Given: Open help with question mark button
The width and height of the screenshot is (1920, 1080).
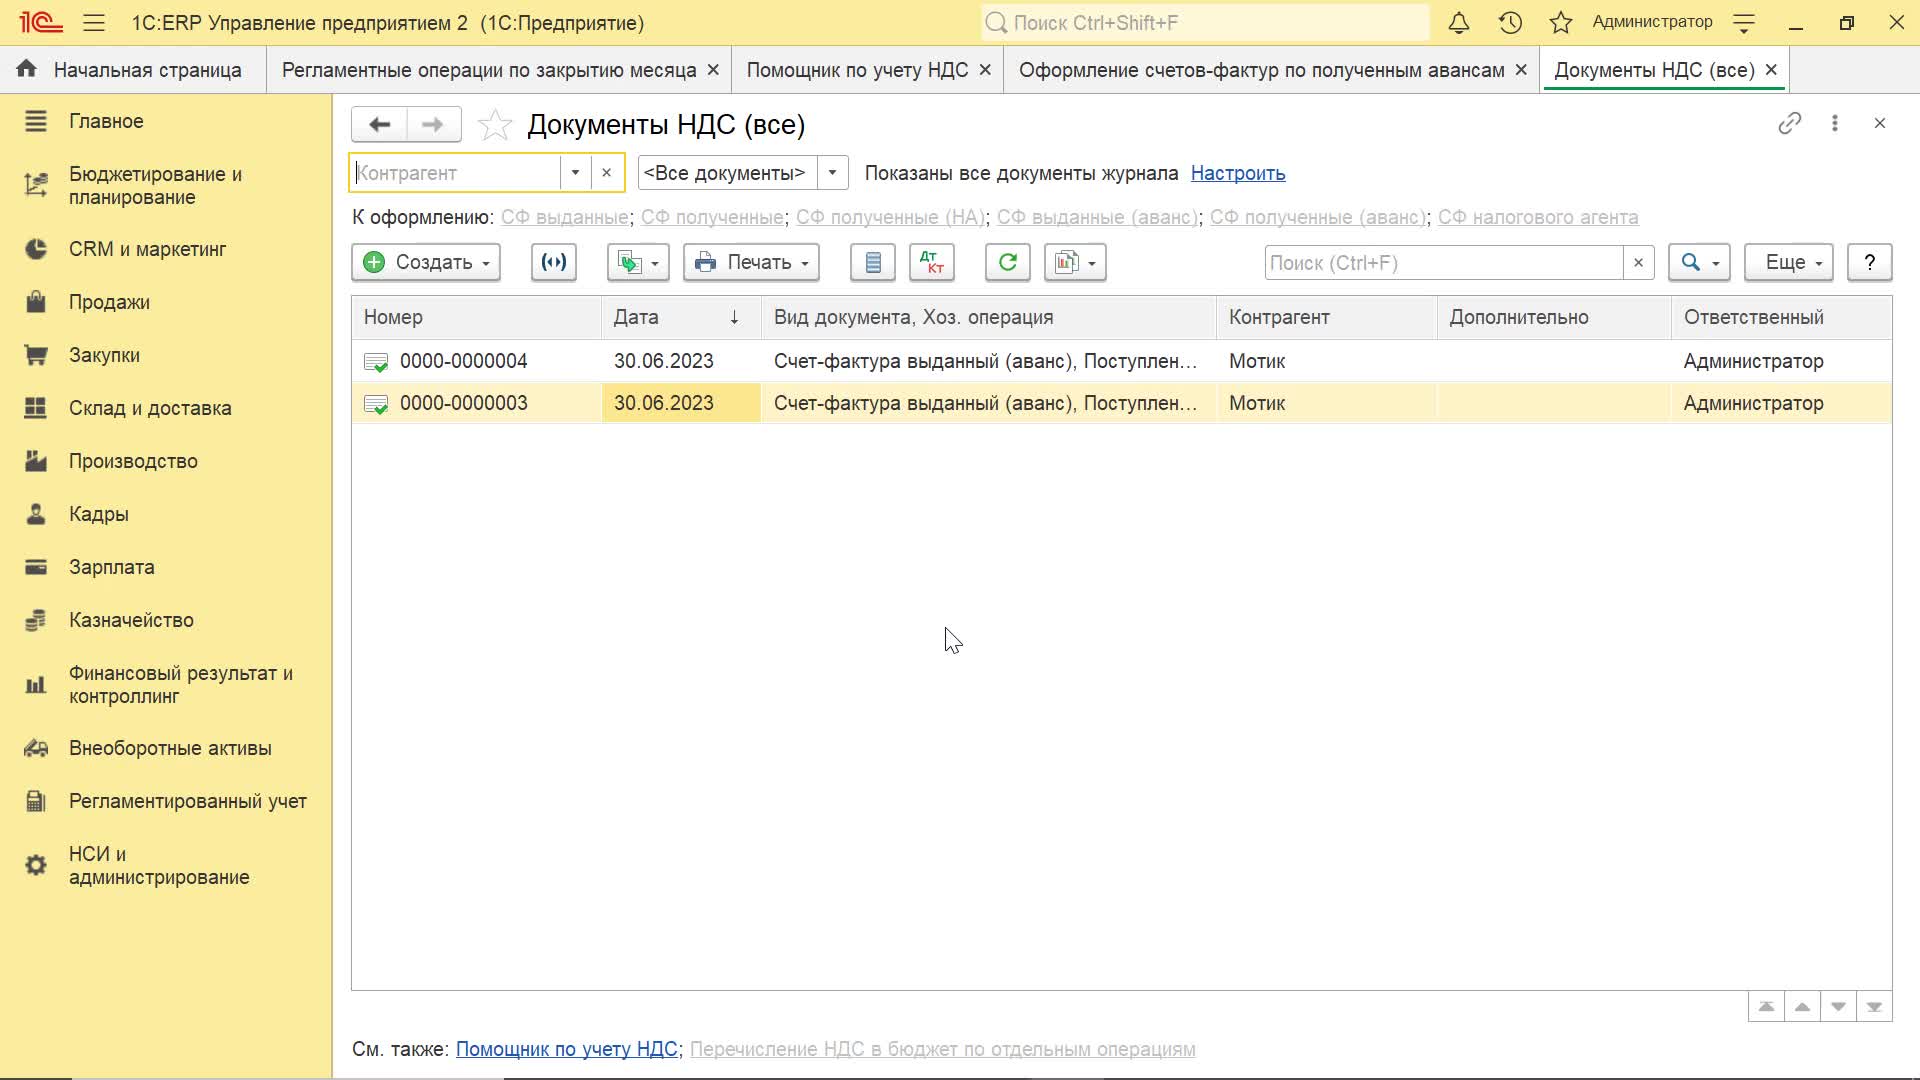Looking at the screenshot, I should [x=1869, y=262].
